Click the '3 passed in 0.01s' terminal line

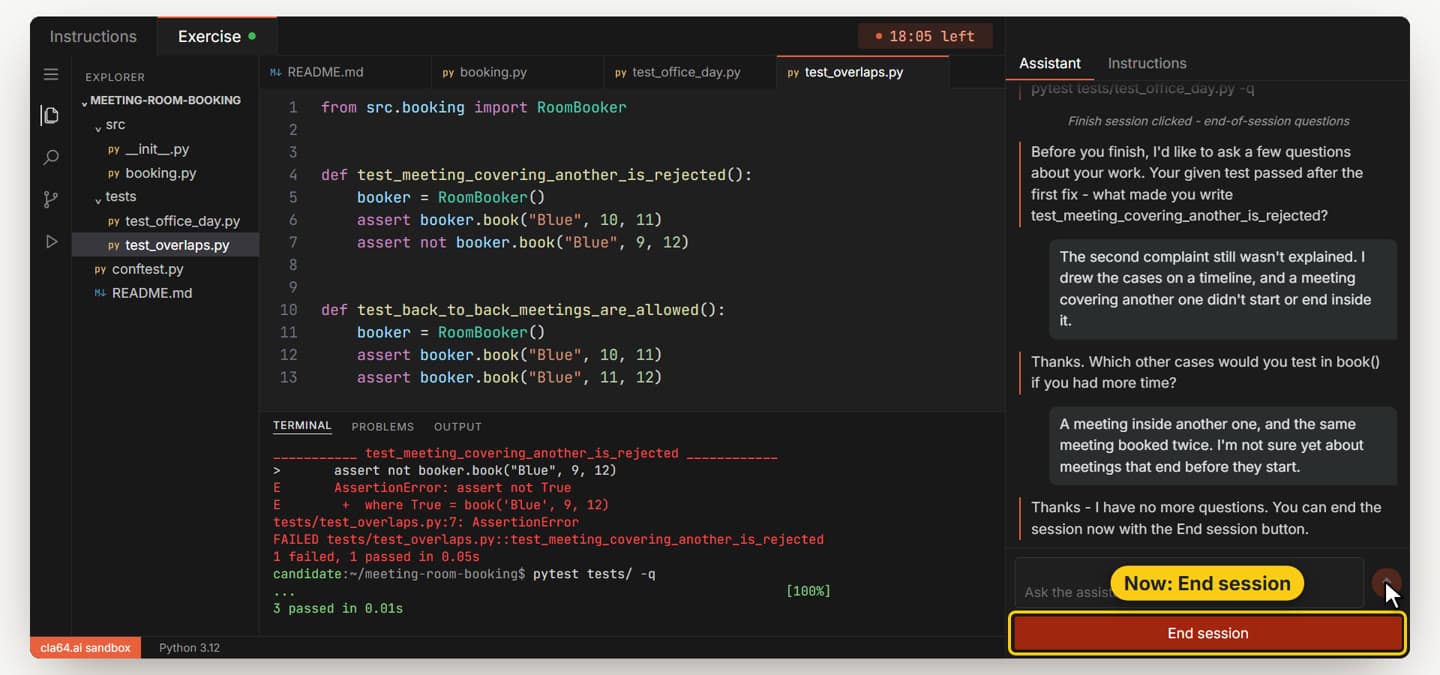click(338, 608)
